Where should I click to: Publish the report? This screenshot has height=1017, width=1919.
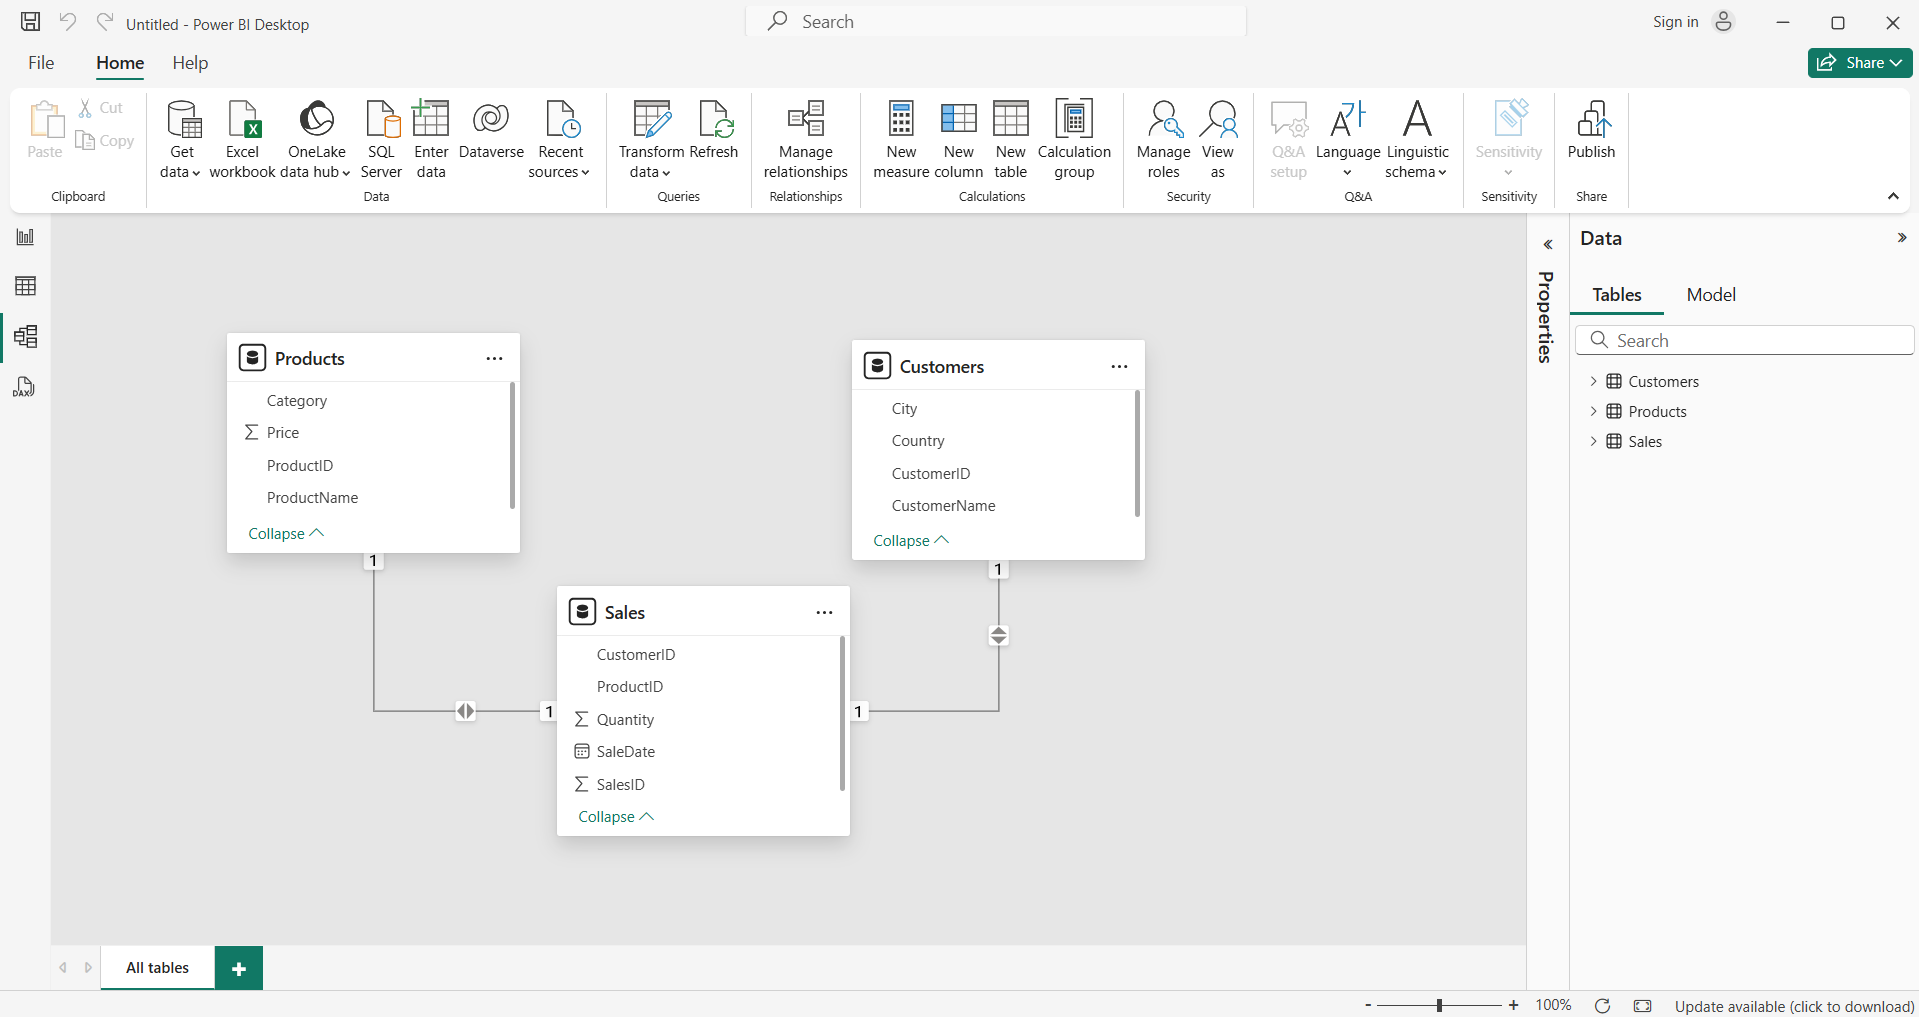click(x=1591, y=130)
